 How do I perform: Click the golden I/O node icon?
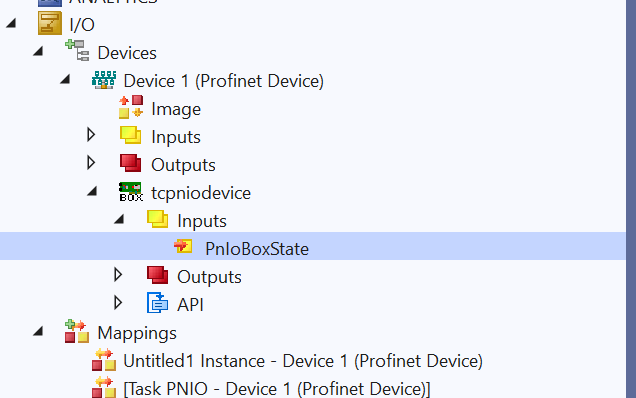[x=50, y=23]
